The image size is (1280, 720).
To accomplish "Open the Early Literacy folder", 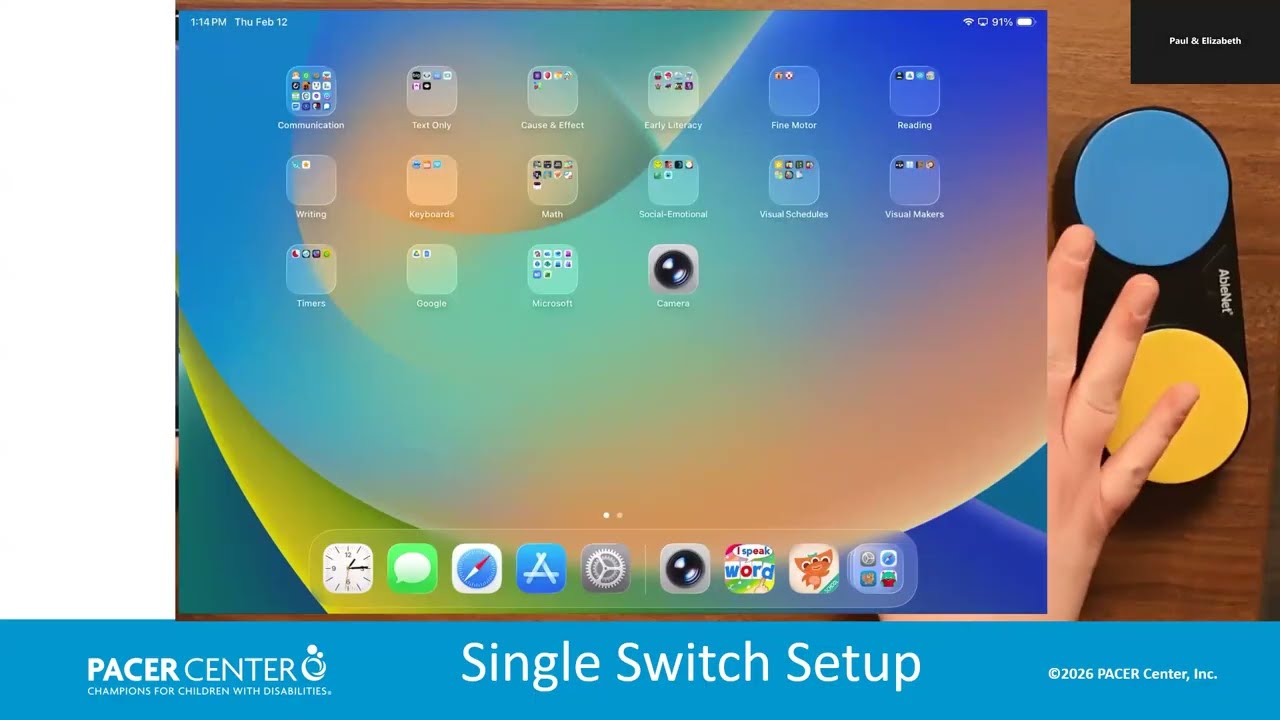I will click(x=673, y=91).
